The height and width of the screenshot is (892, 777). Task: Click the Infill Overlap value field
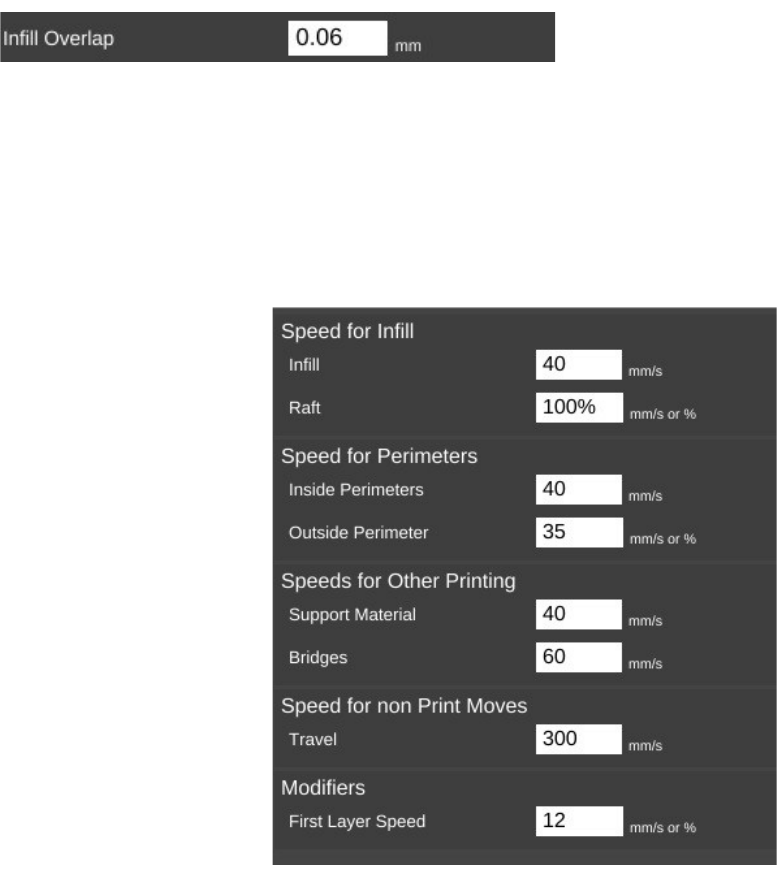[x=338, y=39]
